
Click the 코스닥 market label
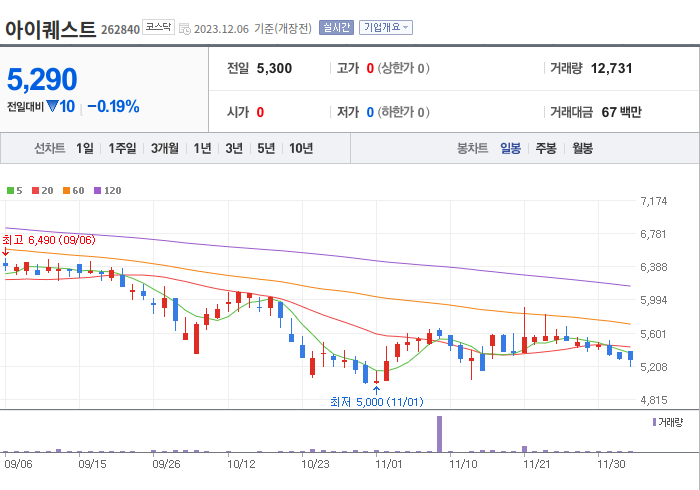click(x=158, y=27)
